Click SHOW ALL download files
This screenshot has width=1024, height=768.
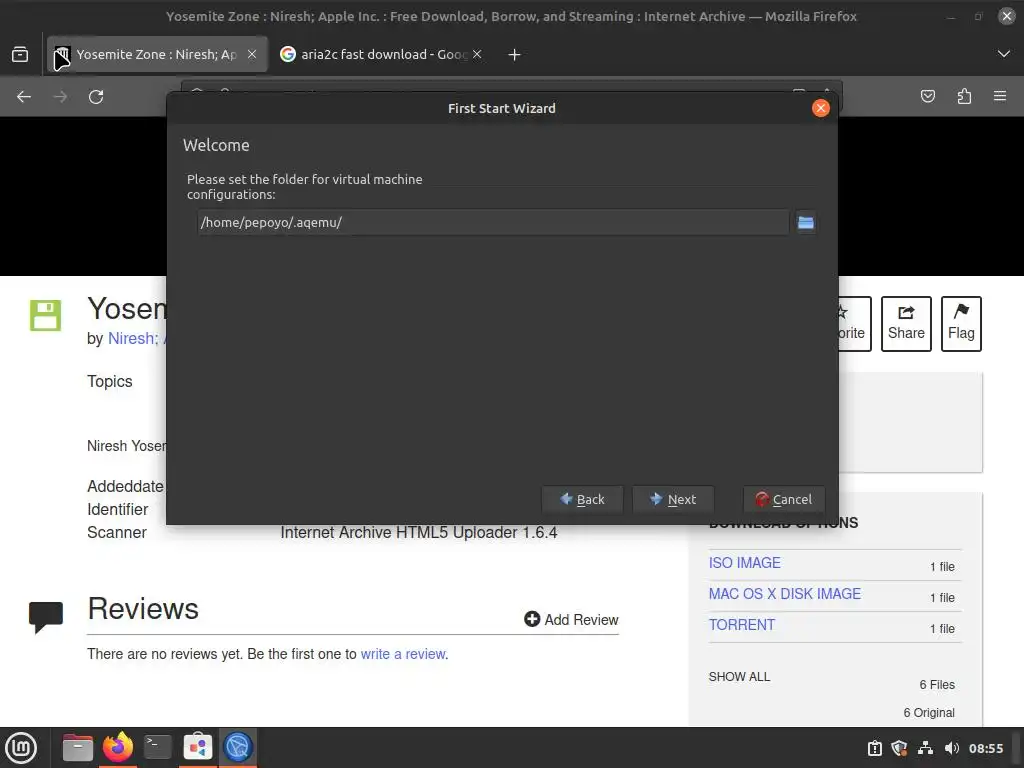pos(739,677)
